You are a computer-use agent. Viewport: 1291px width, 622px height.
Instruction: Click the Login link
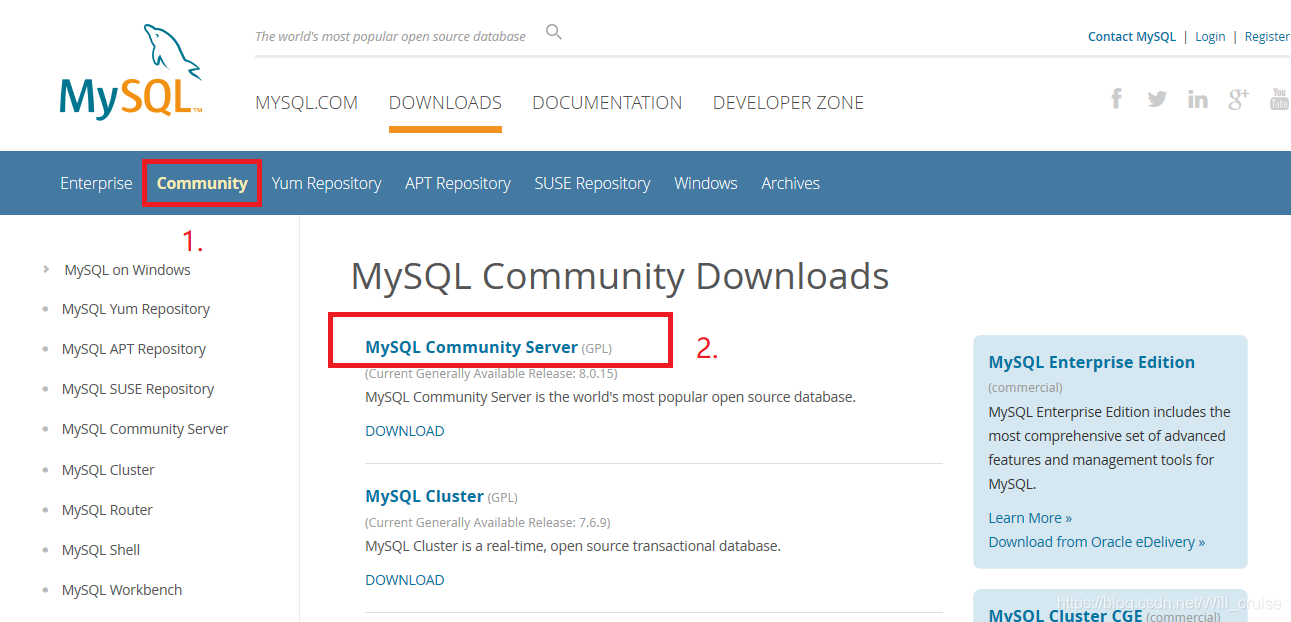click(1210, 36)
